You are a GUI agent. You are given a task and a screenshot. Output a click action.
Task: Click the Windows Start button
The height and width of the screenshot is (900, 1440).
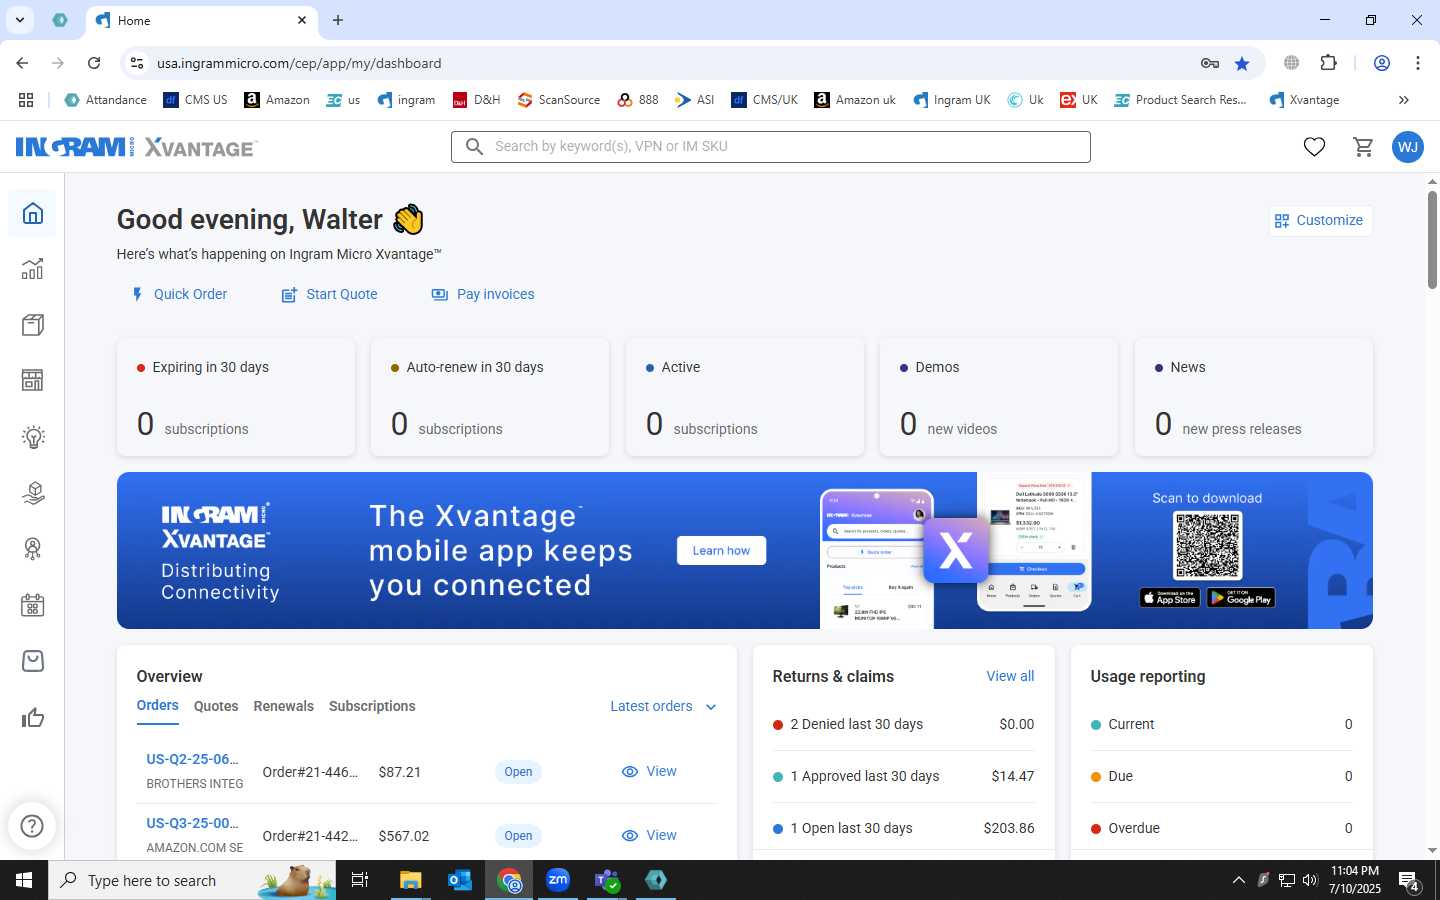coord(24,880)
